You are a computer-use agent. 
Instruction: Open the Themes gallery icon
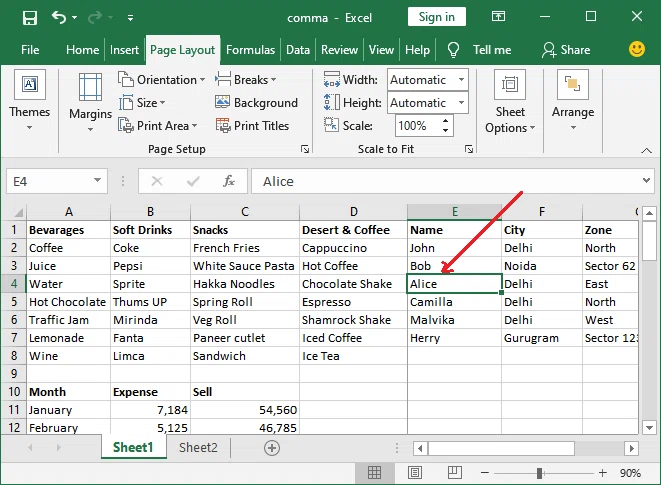tap(30, 84)
